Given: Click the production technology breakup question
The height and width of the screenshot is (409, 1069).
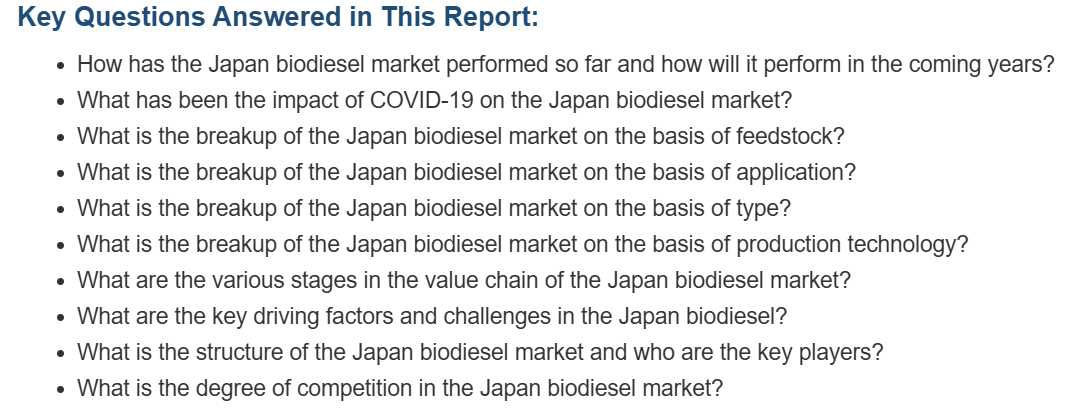Looking at the screenshot, I should [x=522, y=244].
